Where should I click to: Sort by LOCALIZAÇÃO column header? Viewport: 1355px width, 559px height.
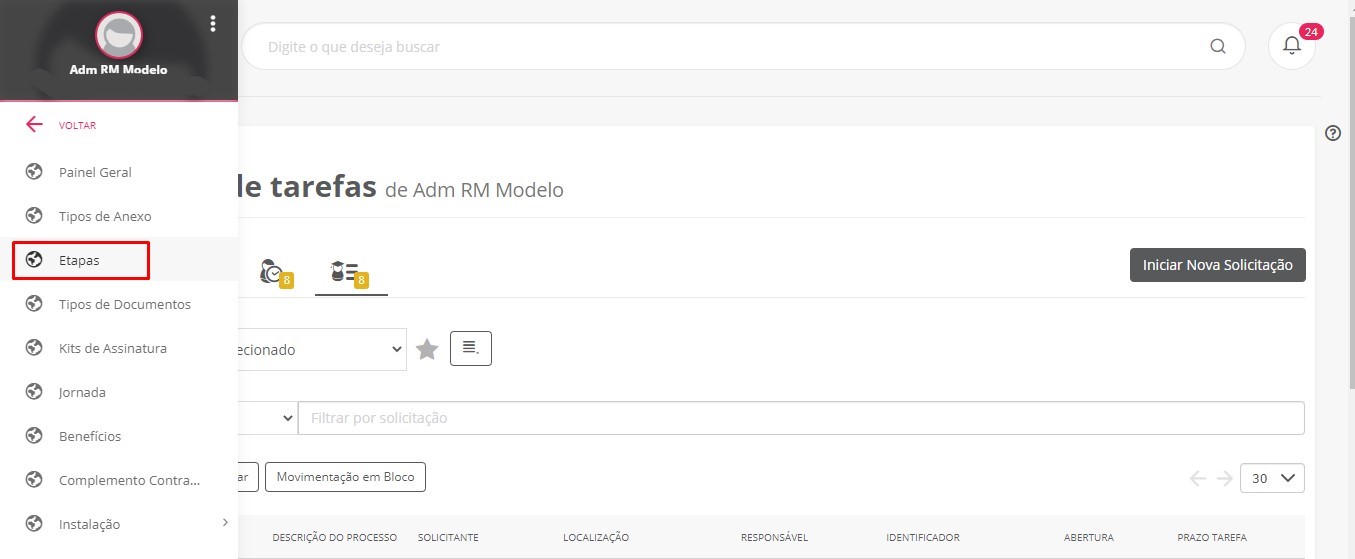coord(596,538)
